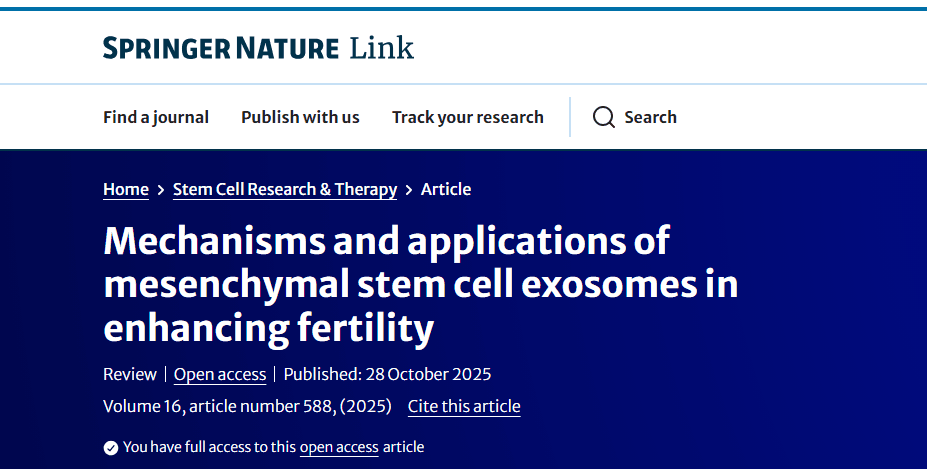Open the Cite this article link
This screenshot has height=469, width=927.
[464, 406]
